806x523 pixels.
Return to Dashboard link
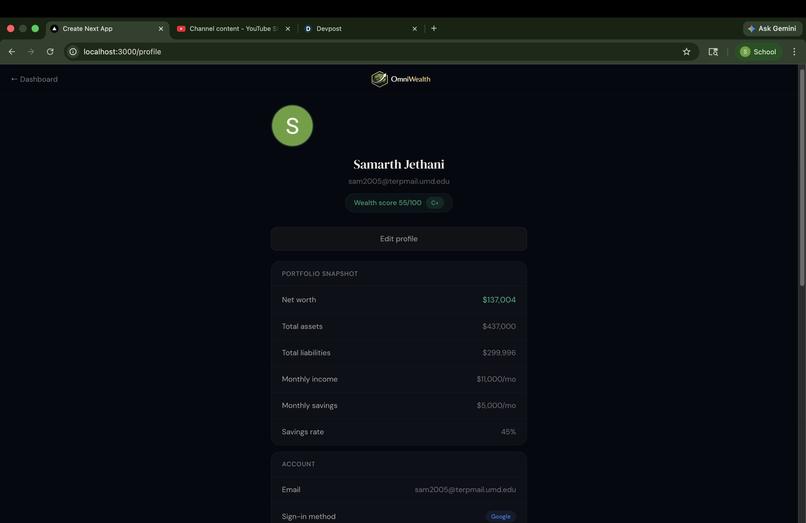click(34, 79)
